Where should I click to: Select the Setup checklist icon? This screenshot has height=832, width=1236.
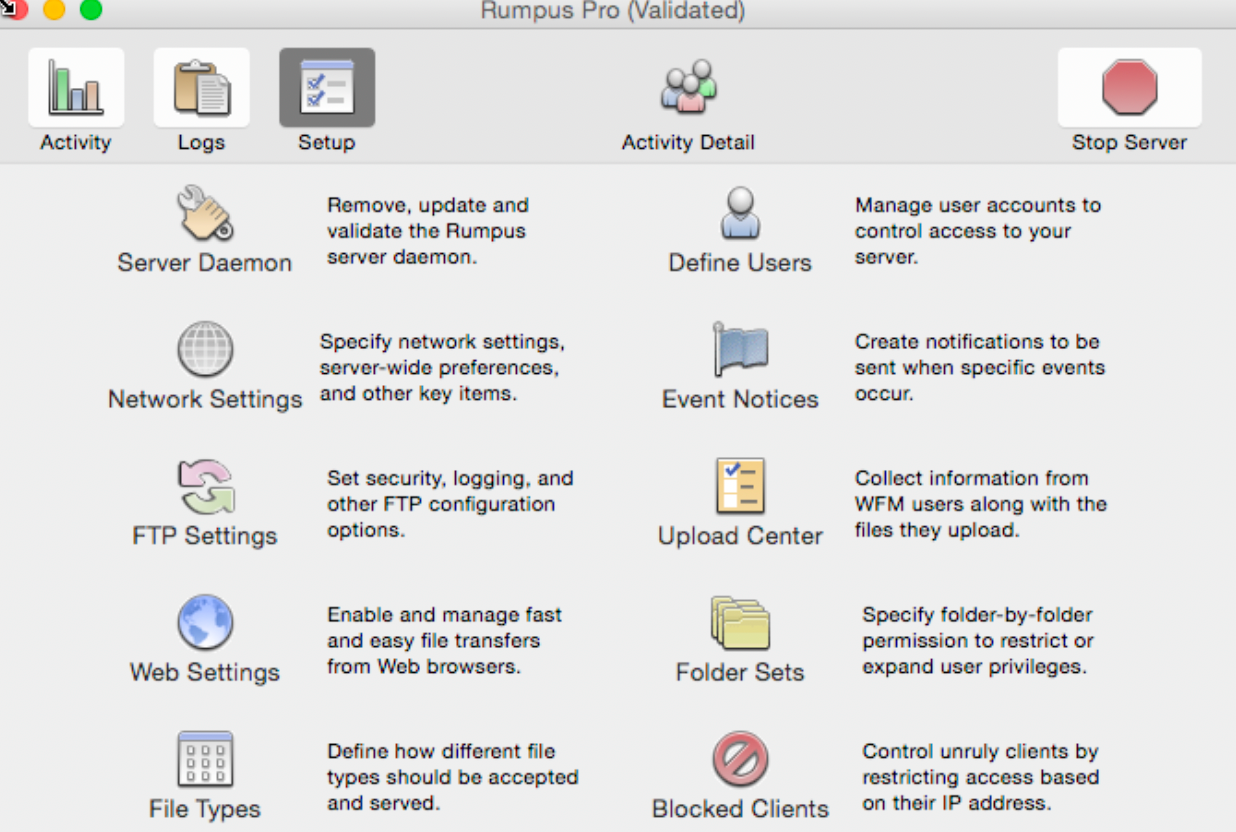pos(327,88)
